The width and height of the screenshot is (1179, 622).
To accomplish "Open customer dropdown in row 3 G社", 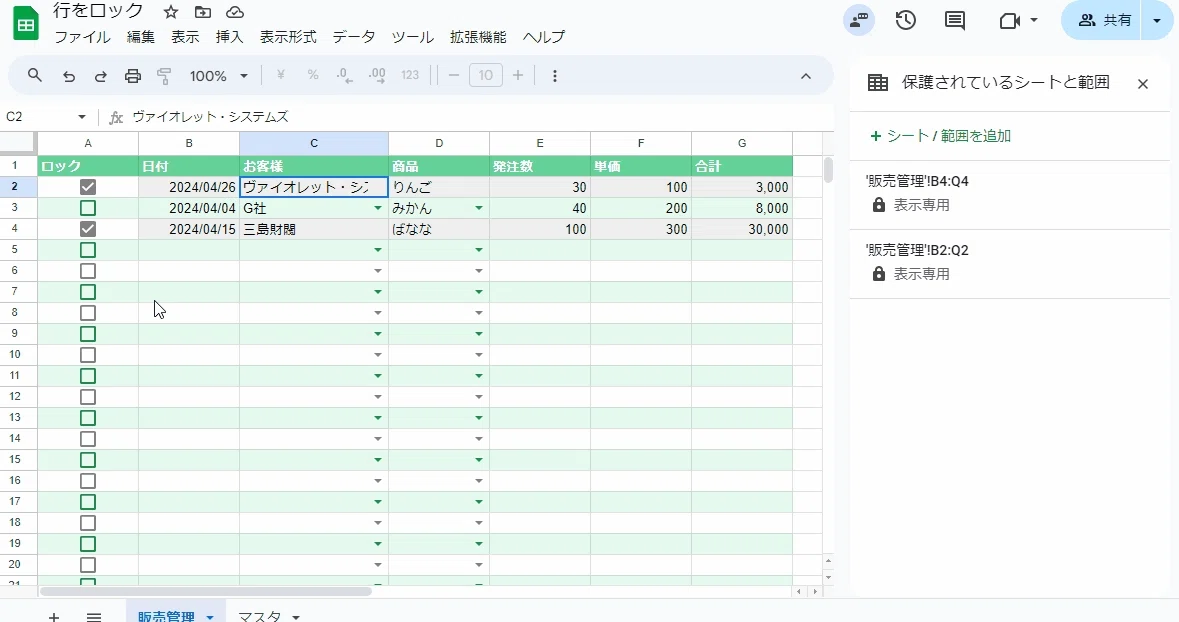I will click(377, 208).
